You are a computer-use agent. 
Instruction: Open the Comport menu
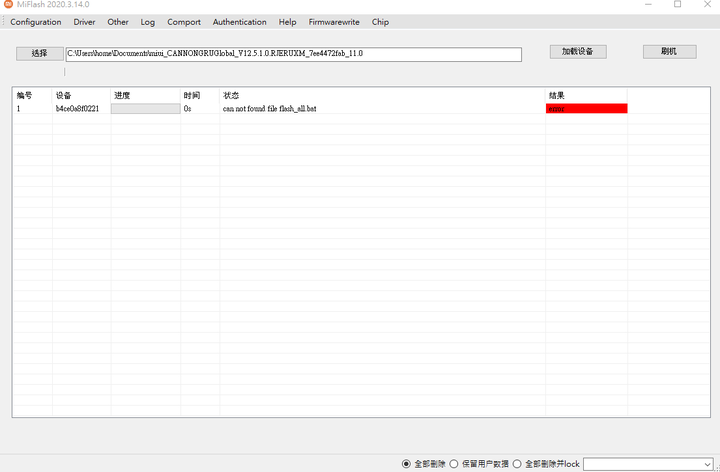click(184, 22)
